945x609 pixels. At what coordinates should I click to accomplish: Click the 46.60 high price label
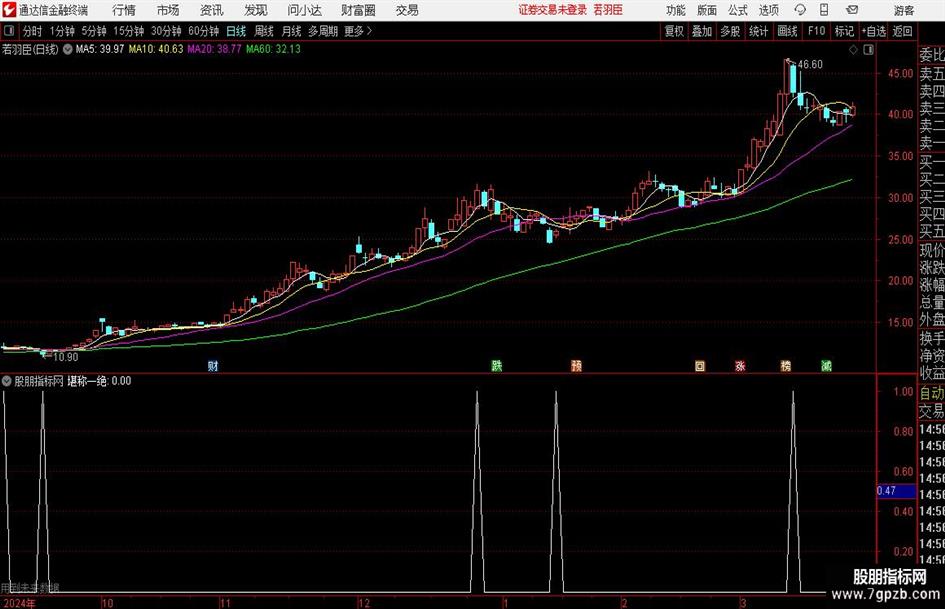810,65
